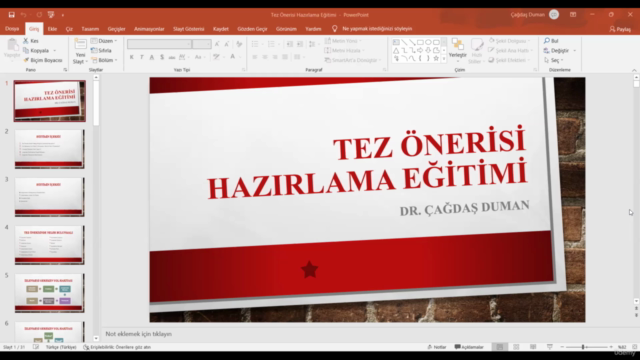
Task: Click the clear formatting icon
Action: click(239, 44)
